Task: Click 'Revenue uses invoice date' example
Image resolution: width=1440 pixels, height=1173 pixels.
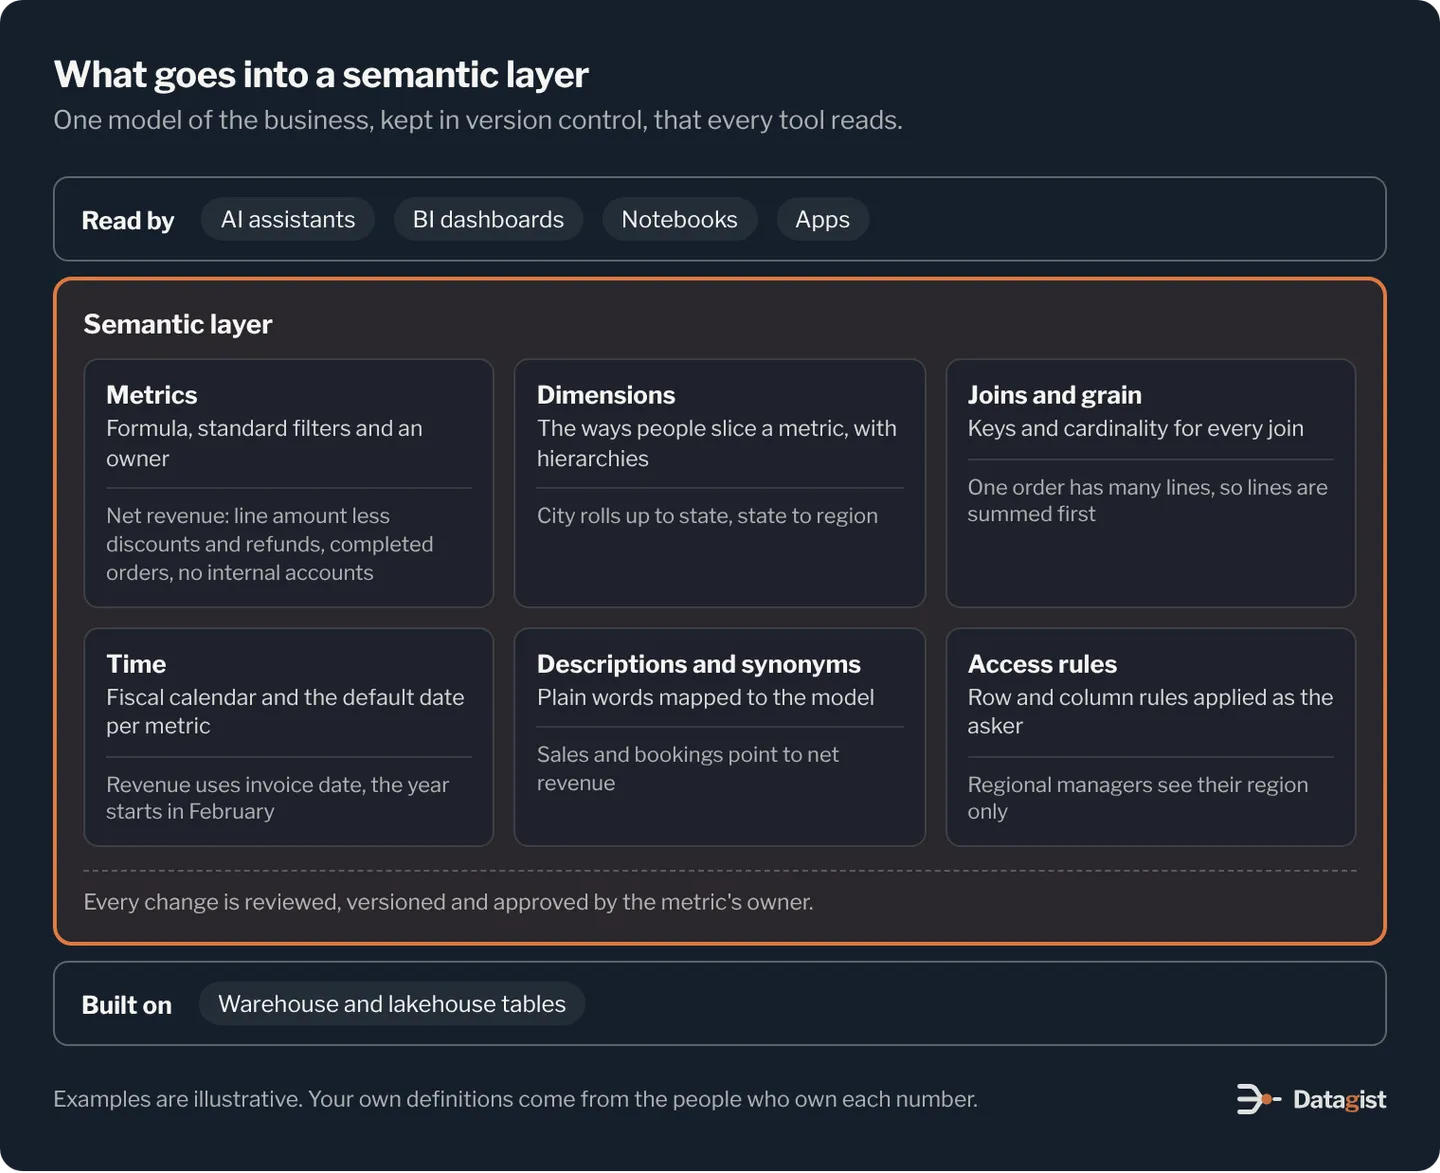Action: click(x=277, y=798)
